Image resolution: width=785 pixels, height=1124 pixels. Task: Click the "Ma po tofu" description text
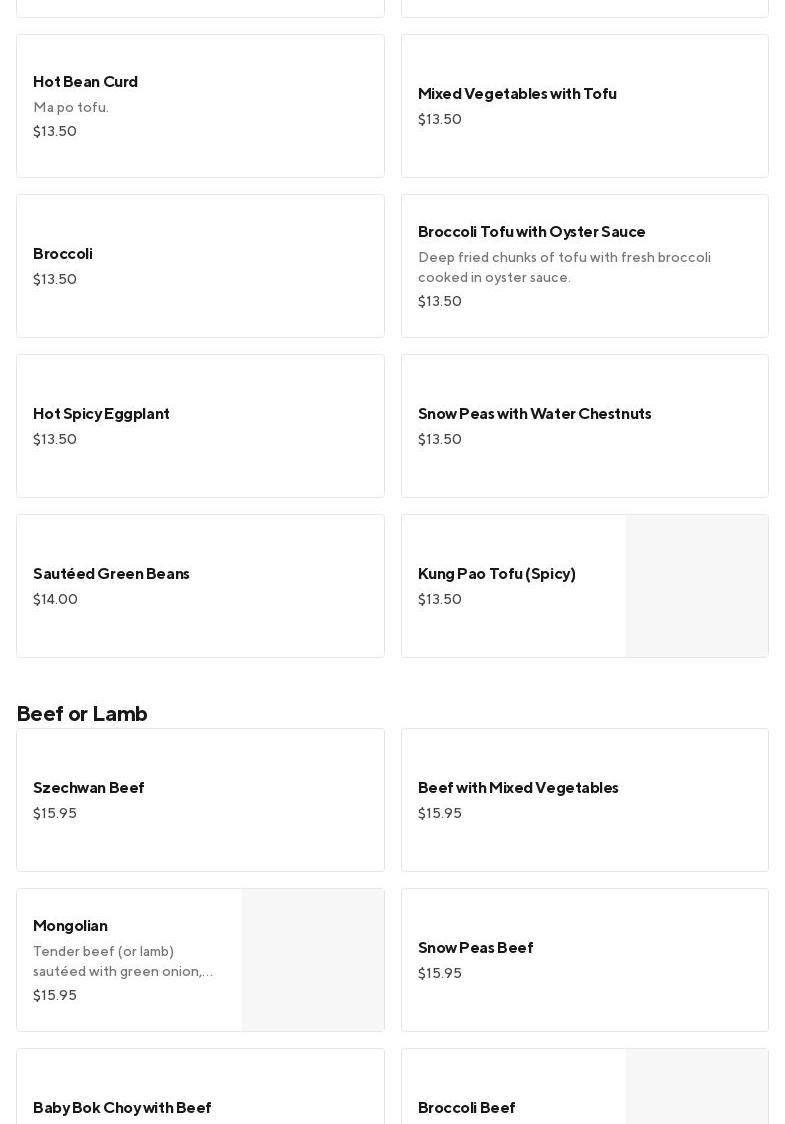71,108
